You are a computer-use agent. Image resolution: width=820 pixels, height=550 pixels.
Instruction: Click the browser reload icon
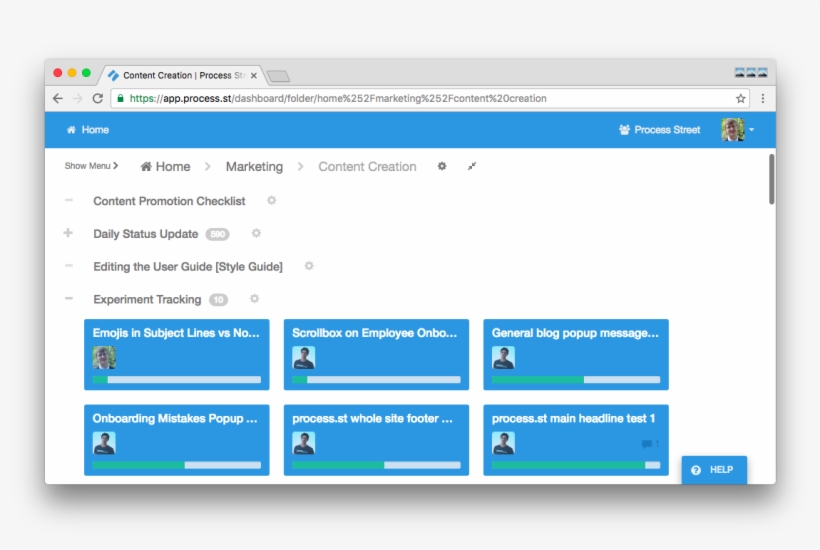(x=97, y=99)
